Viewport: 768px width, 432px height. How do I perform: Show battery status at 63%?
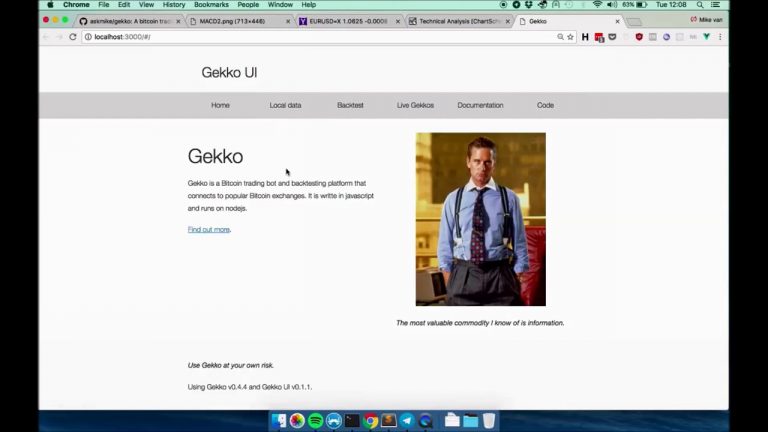pyautogui.click(x=635, y=5)
